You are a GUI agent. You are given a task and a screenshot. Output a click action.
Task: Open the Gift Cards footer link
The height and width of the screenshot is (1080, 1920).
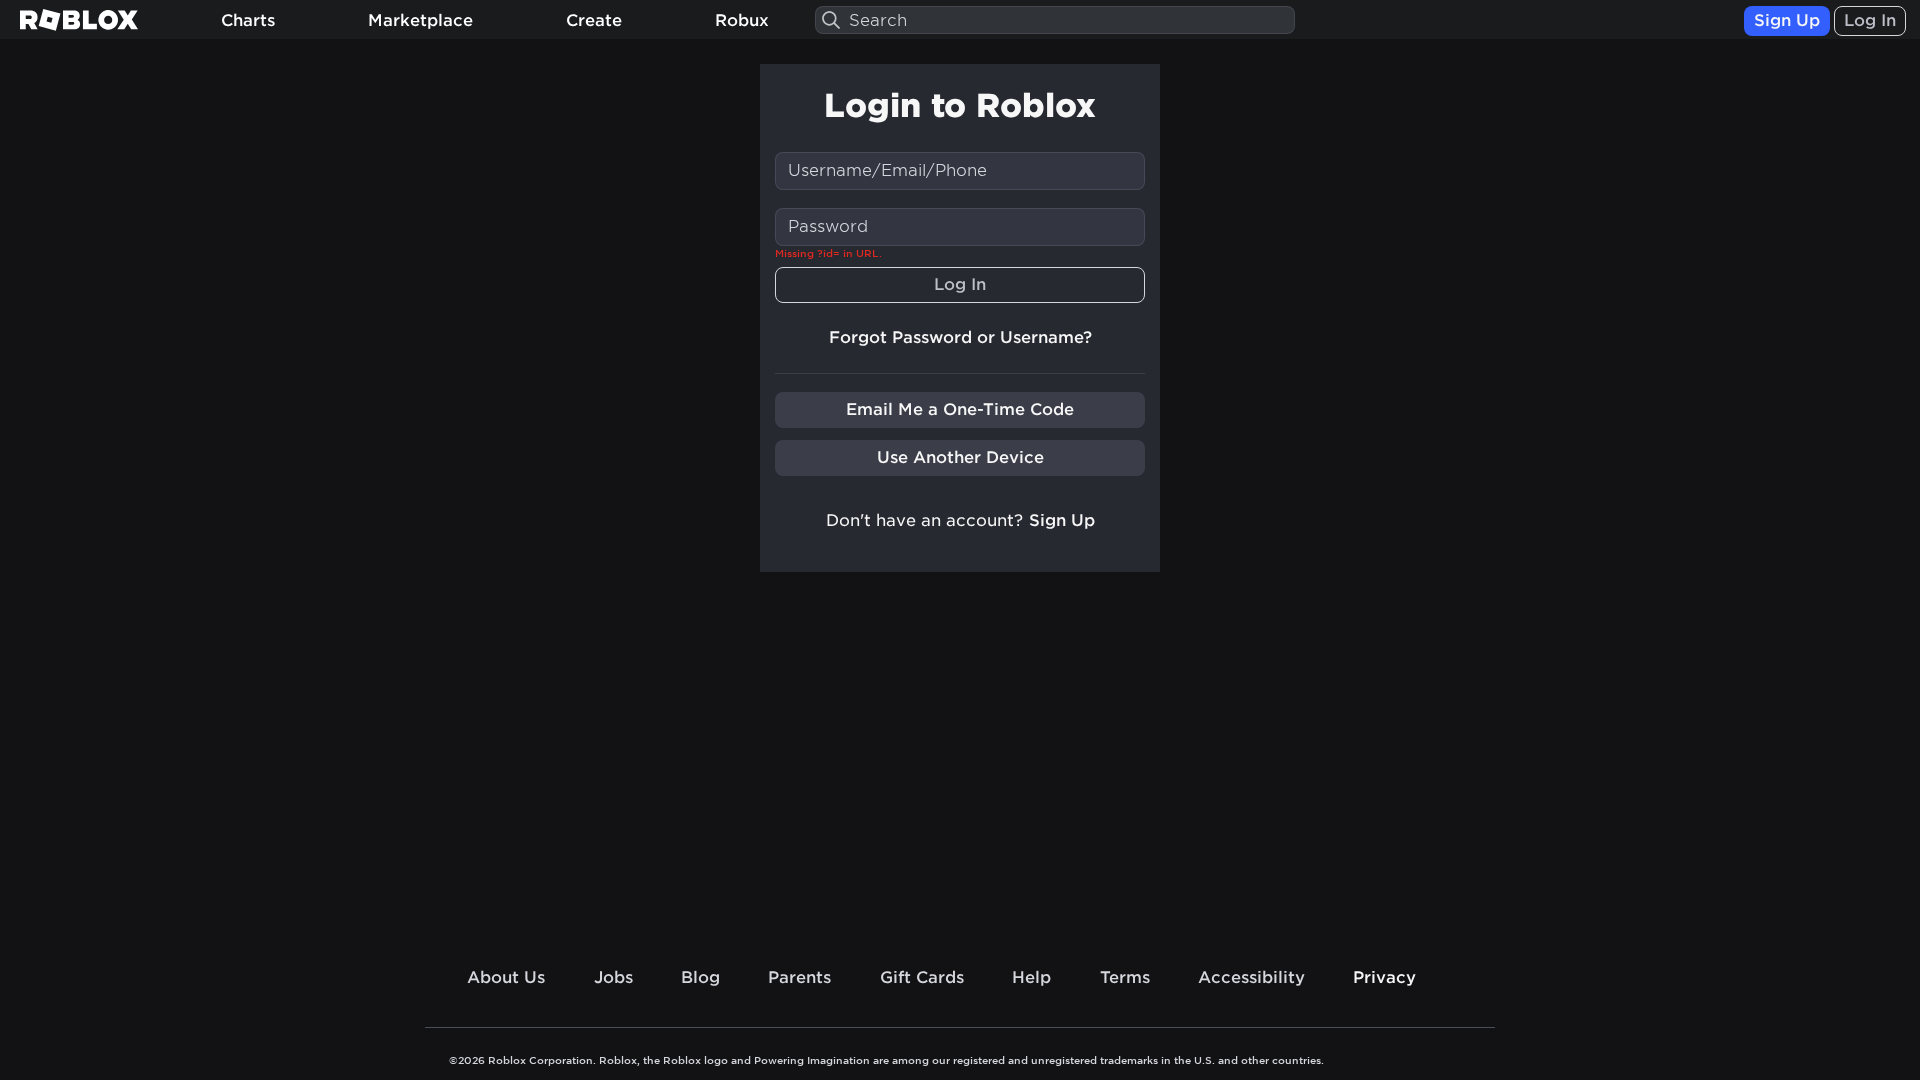click(922, 978)
